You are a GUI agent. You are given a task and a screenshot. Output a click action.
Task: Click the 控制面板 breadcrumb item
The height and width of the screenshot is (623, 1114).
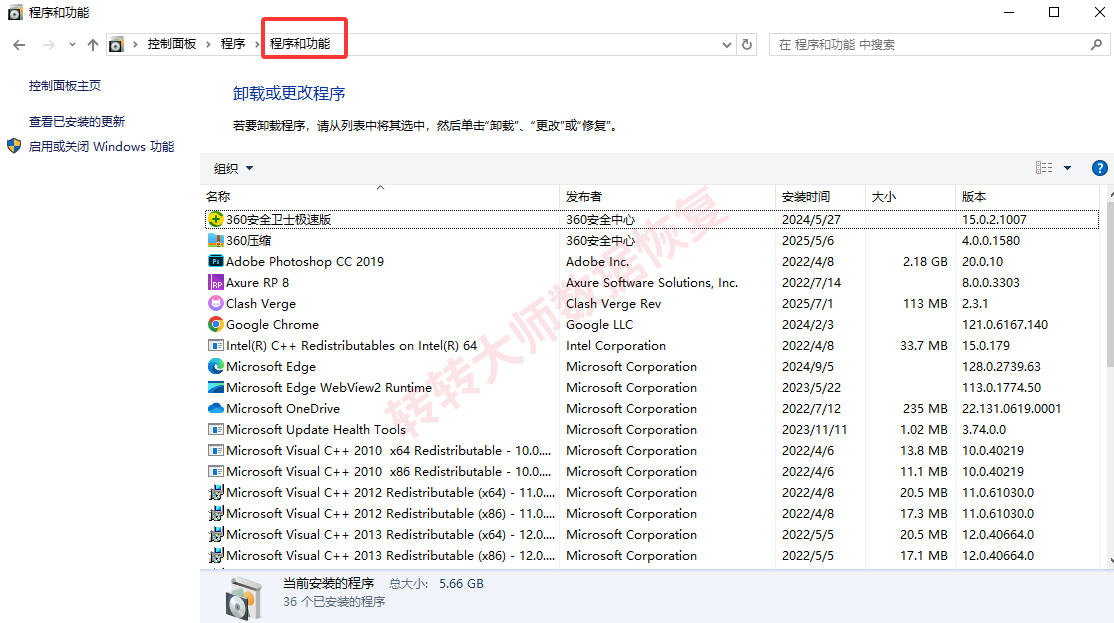[172, 44]
